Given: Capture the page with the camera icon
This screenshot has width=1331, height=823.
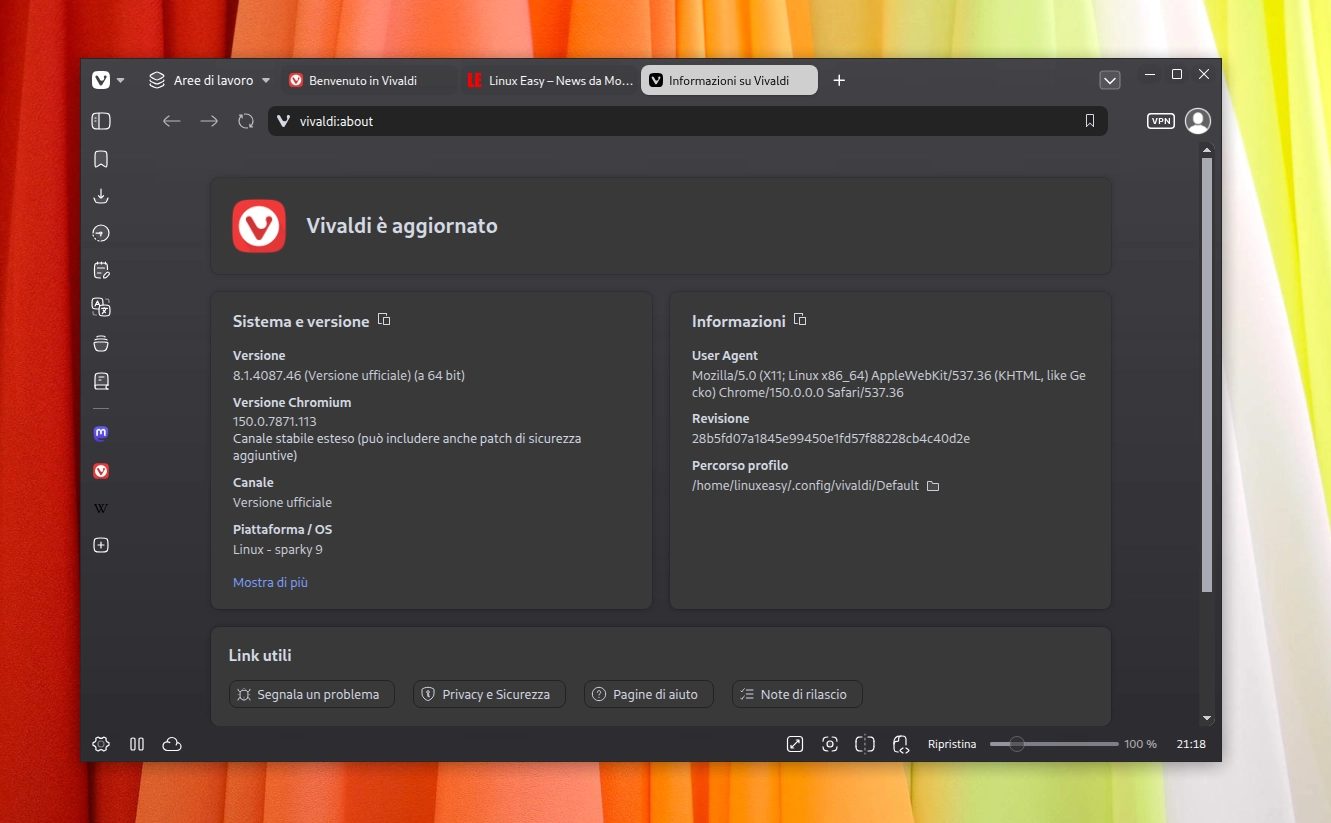Looking at the screenshot, I should click(830, 744).
